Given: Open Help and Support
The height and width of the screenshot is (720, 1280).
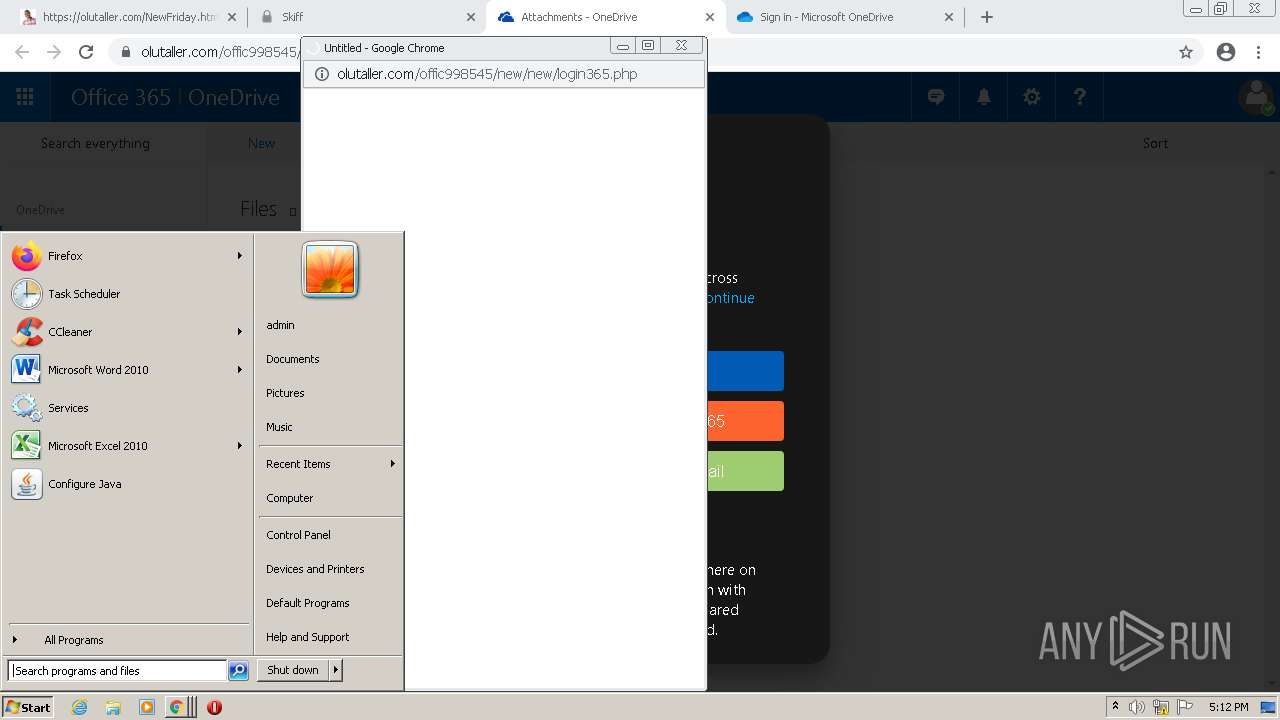Looking at the screenshot, I should (x=307, y=637).
